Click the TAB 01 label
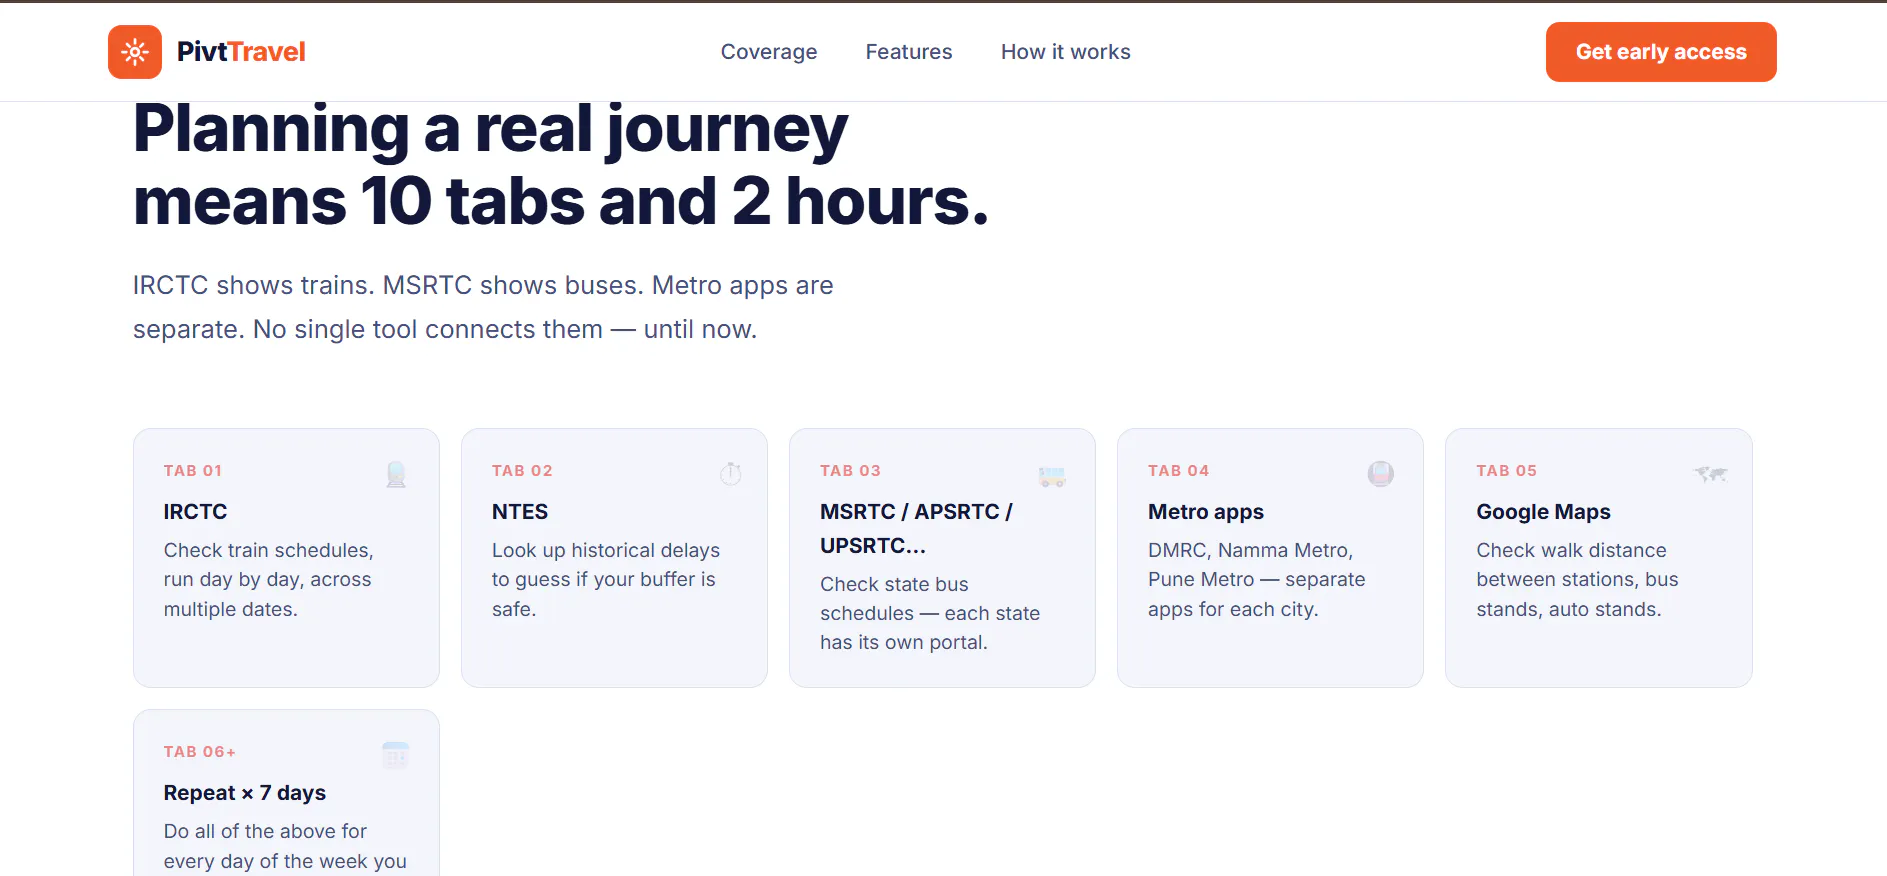The width and height of the screenshot is (1887, 876). [193, 471]
